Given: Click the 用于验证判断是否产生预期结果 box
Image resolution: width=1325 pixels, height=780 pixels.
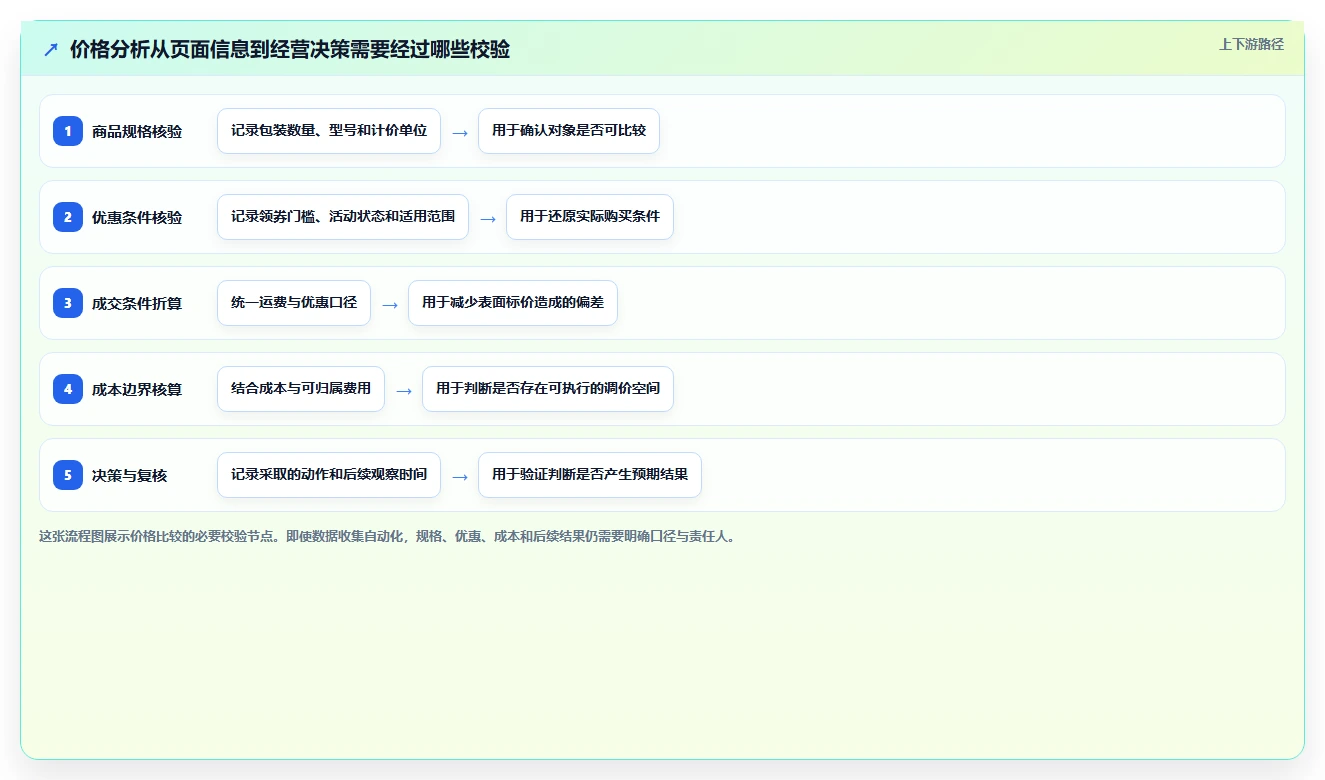Looking at the screenshot, I should 590,475.
